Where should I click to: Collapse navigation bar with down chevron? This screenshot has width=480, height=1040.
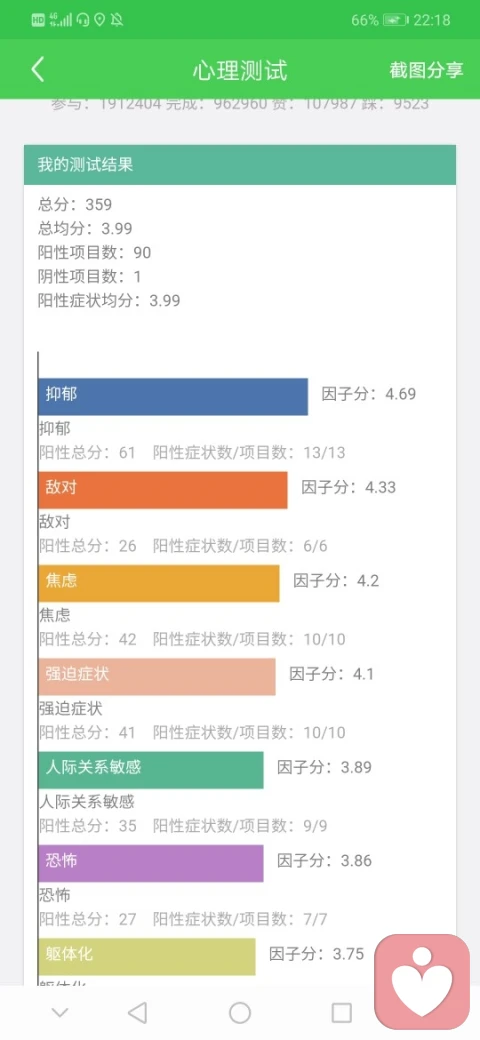[60, 1013]
